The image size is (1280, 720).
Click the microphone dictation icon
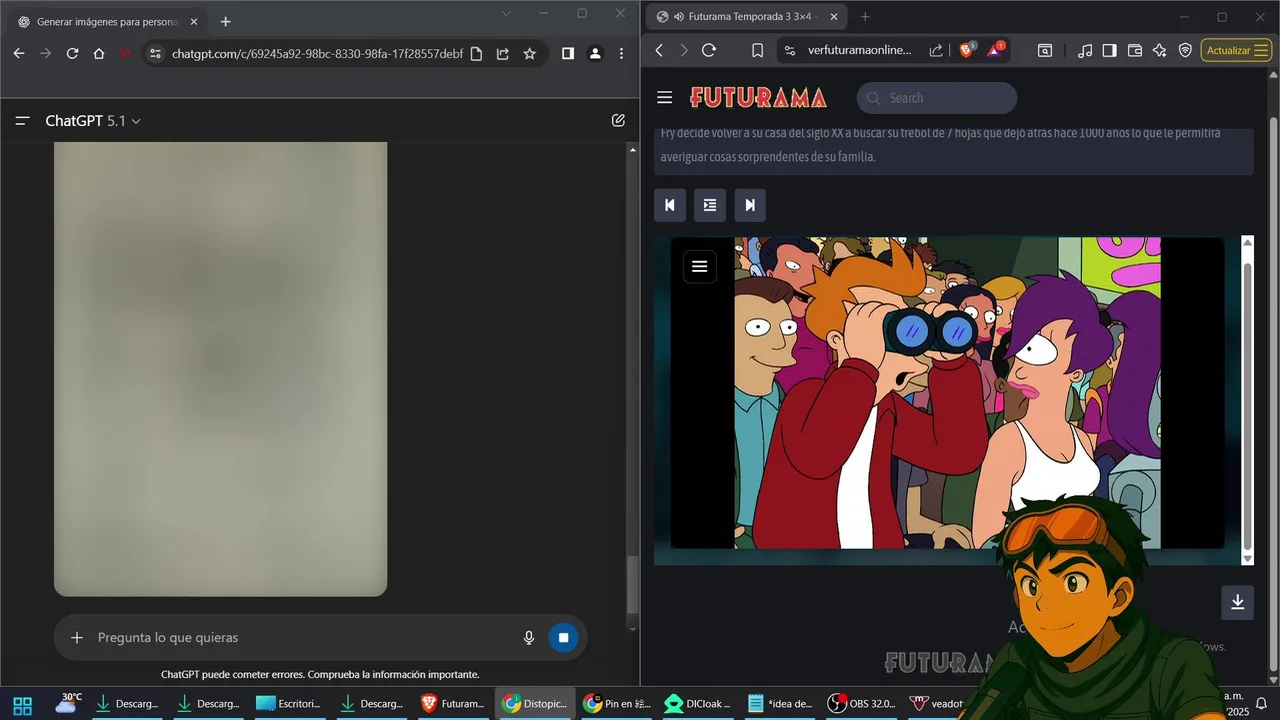[x=529, y=638]
